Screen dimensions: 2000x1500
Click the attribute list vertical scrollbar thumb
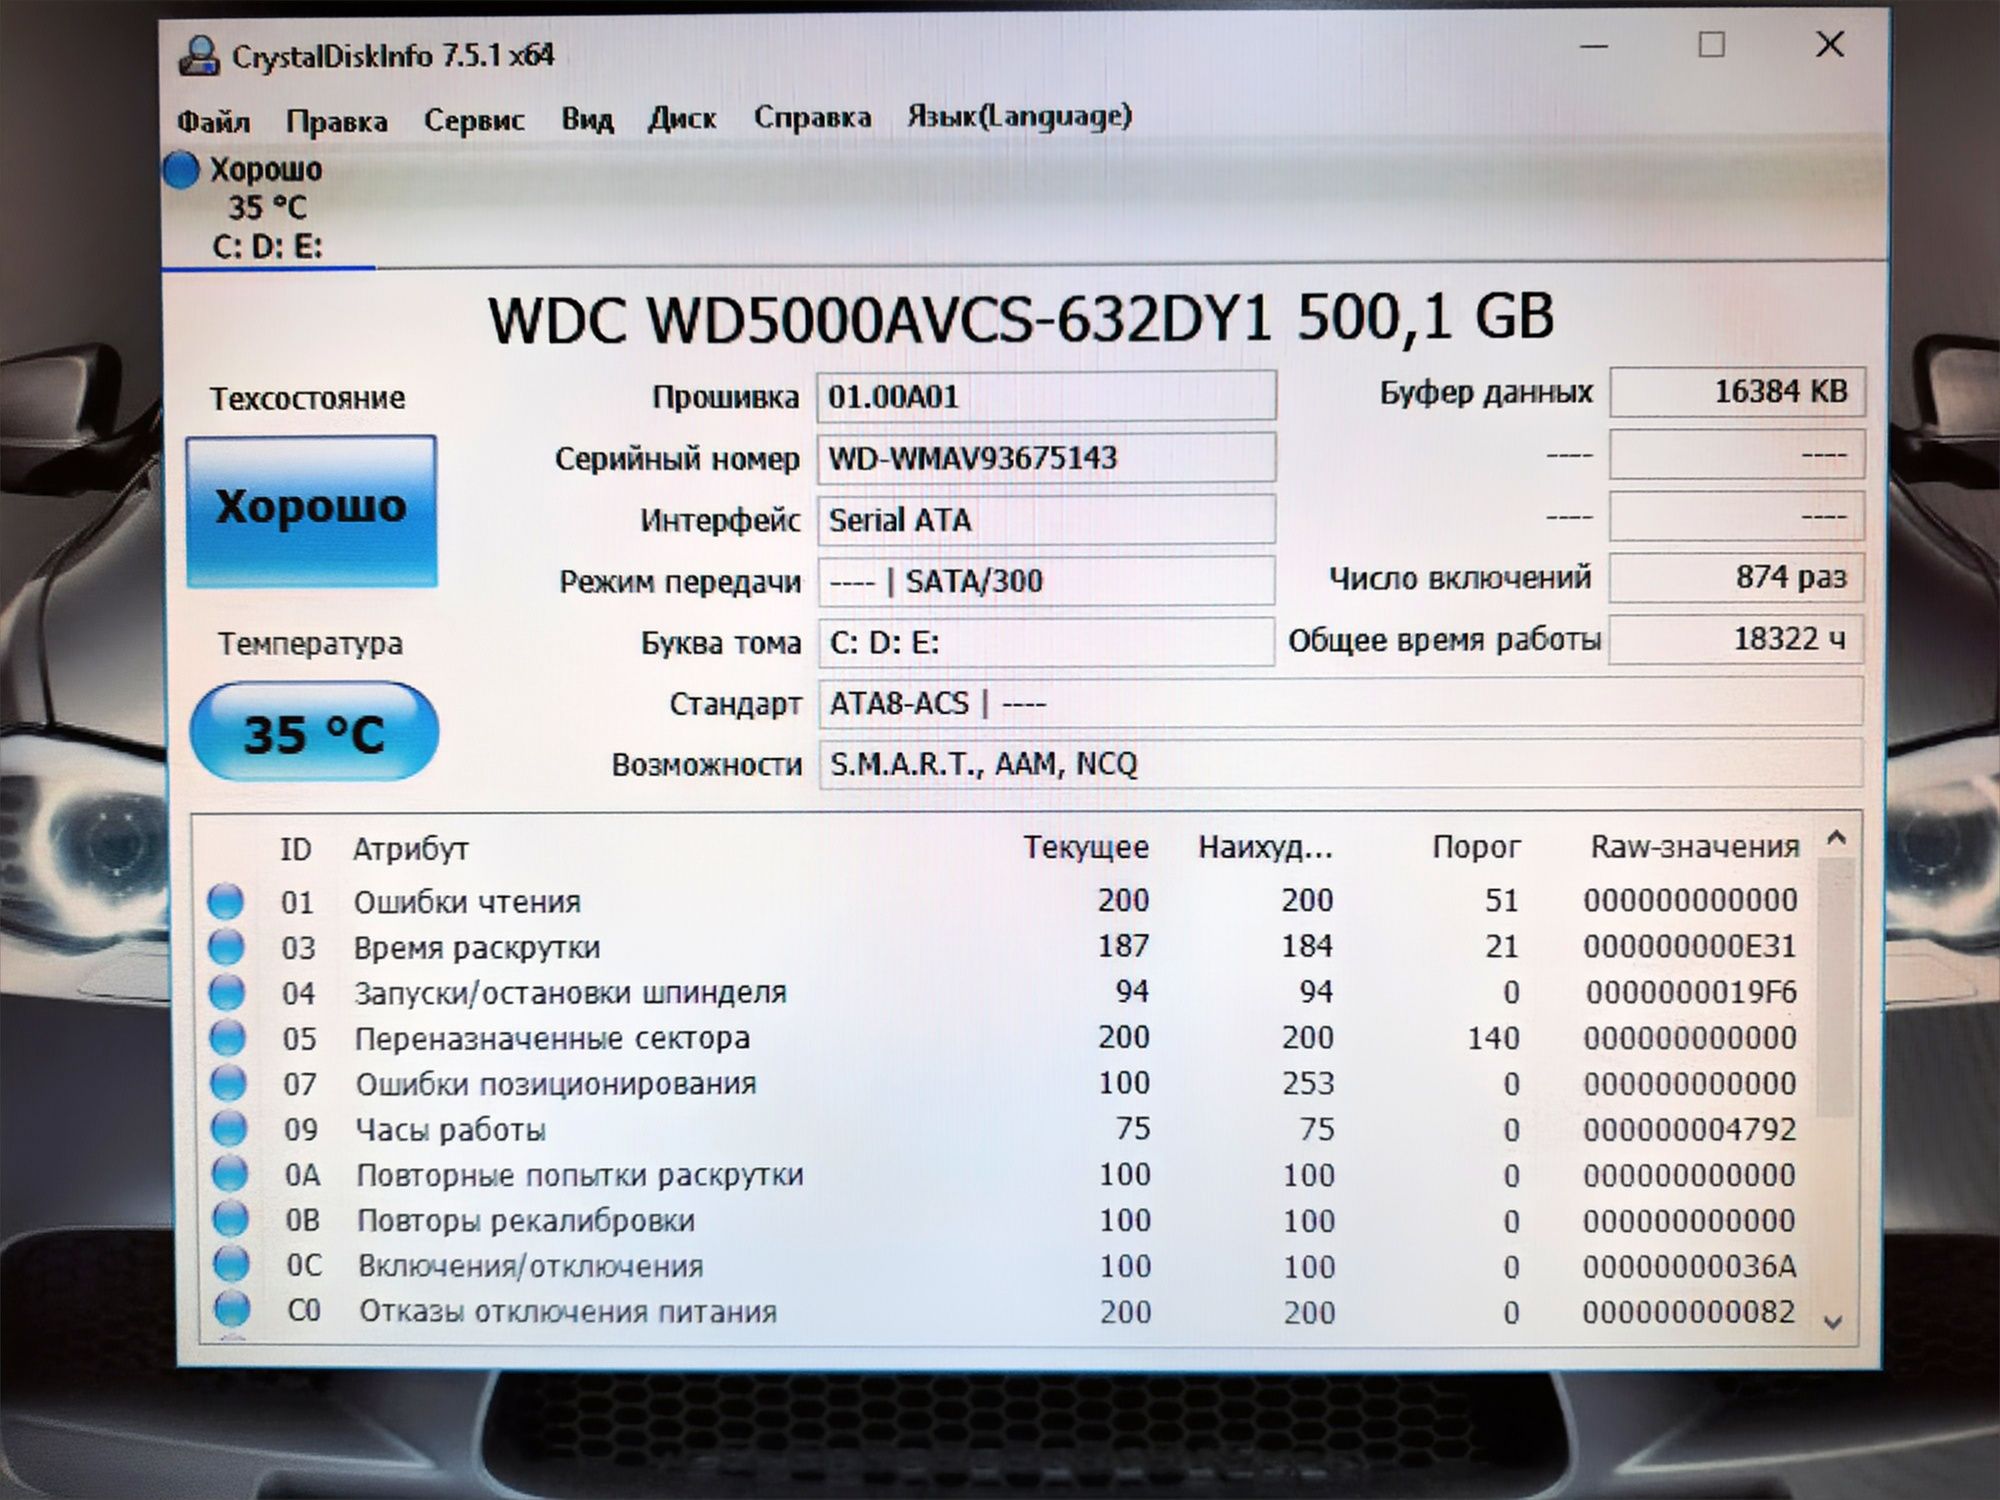[x=1834, y=987]
